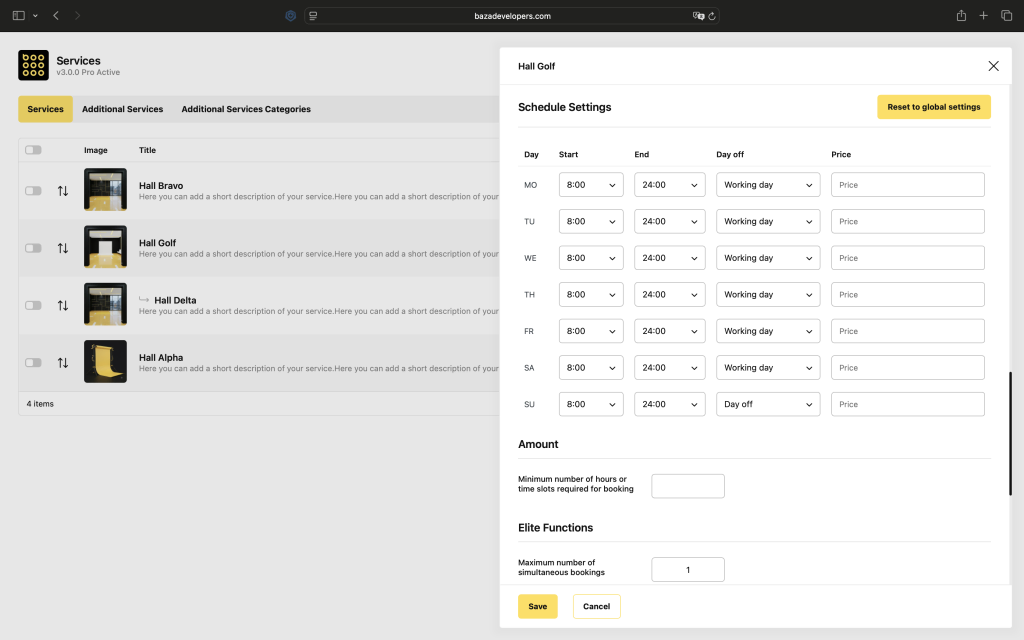The width and height of the screenshot is (1024, 640).
Task: Open the Monday Start time dropdown
Action: [x=591, y=185]
